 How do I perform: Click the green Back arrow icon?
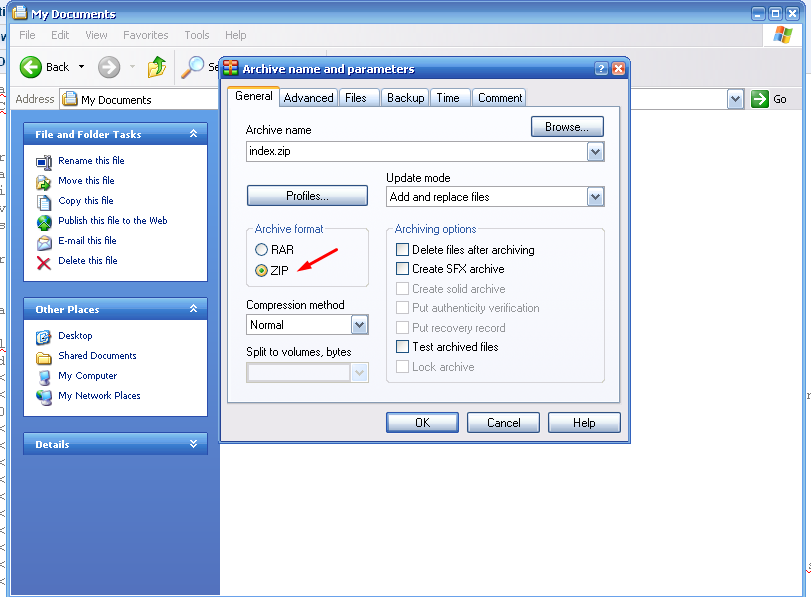click(x=31, y=67)
